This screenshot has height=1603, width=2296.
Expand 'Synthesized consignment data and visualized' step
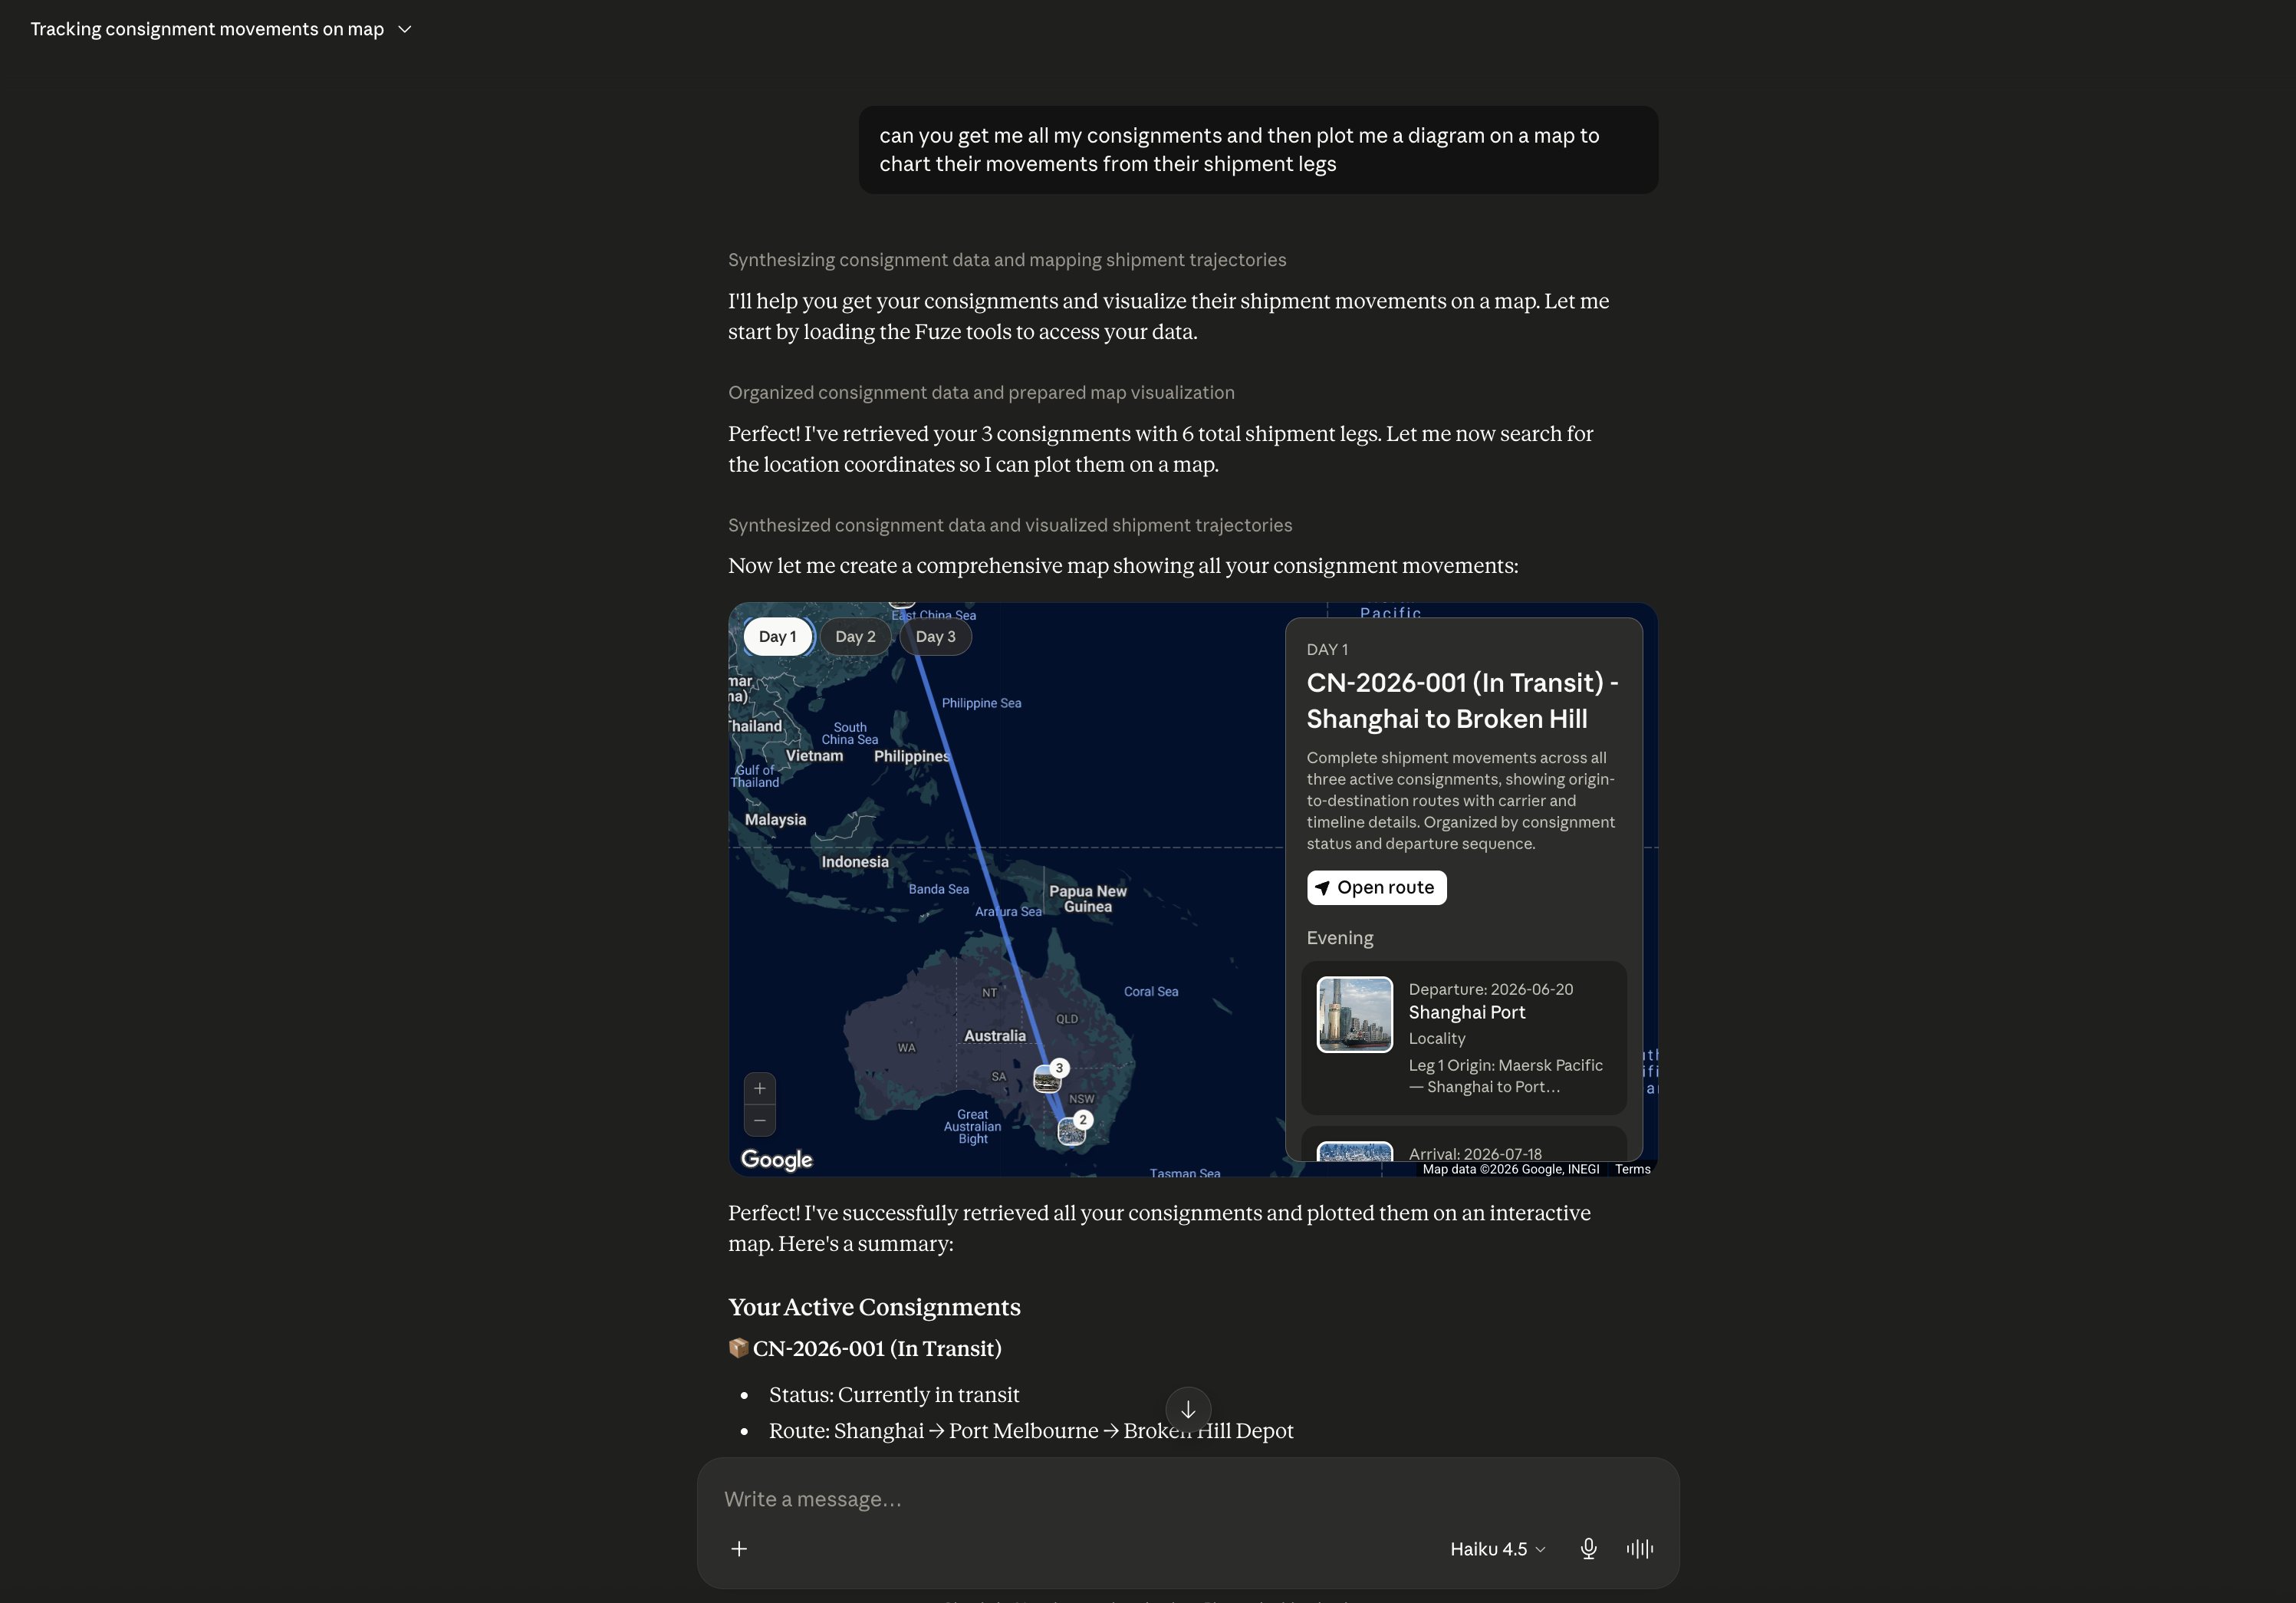tap(1010, 526)
